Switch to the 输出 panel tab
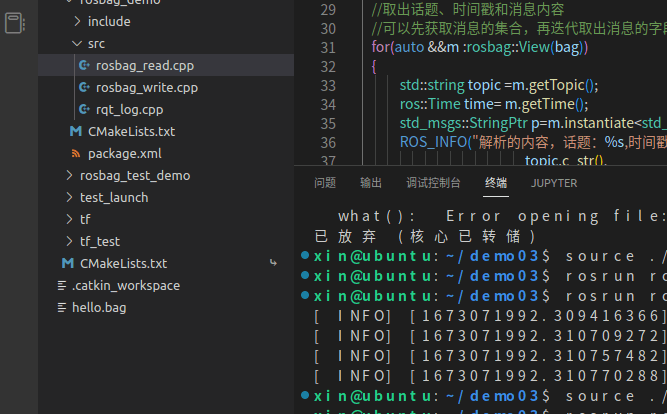This screenshot has height=414, width=667. (371, 183)
